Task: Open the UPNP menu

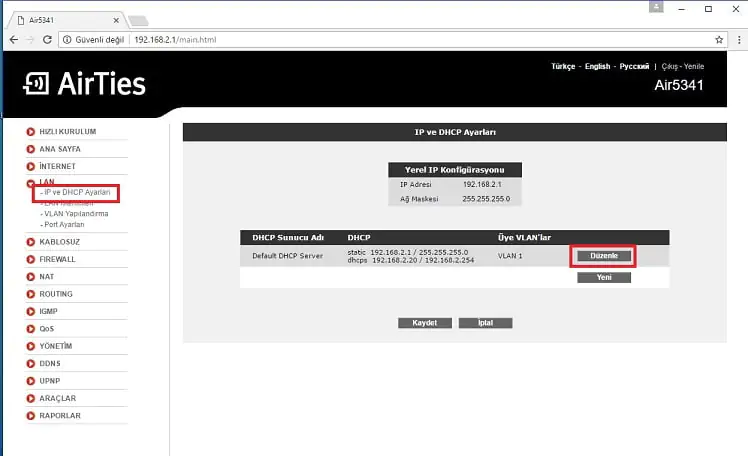Action: pyautogui.click(x=50, y=381)
